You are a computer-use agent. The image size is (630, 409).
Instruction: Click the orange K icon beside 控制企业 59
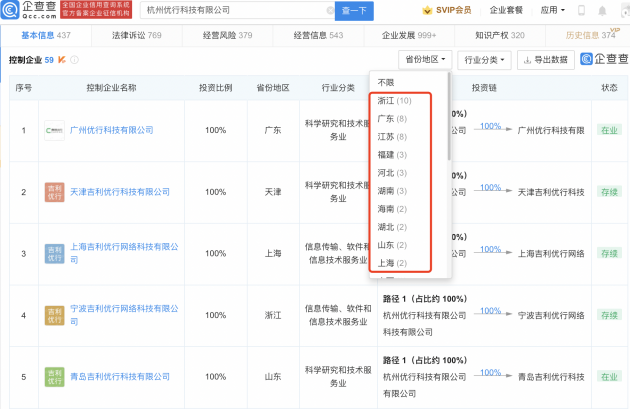61,60
